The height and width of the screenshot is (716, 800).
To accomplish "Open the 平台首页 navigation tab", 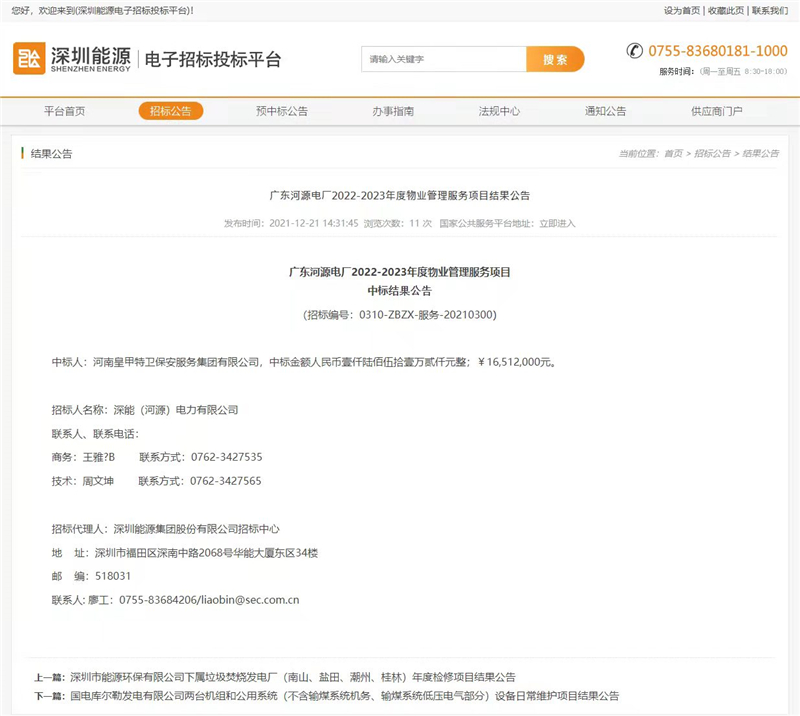I will tap(65, 111).
